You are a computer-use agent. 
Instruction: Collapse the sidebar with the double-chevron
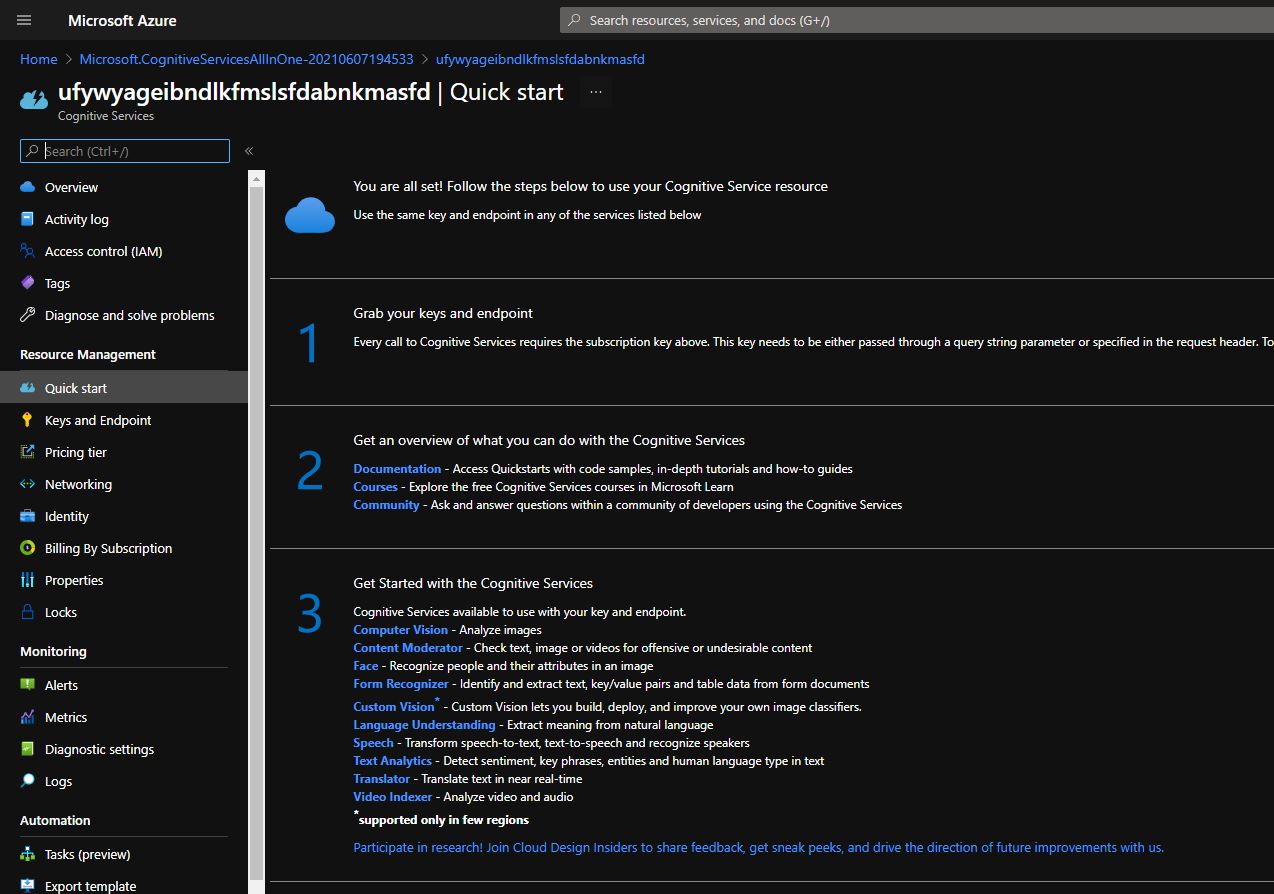pyautogui.click(x=248, y=151)
